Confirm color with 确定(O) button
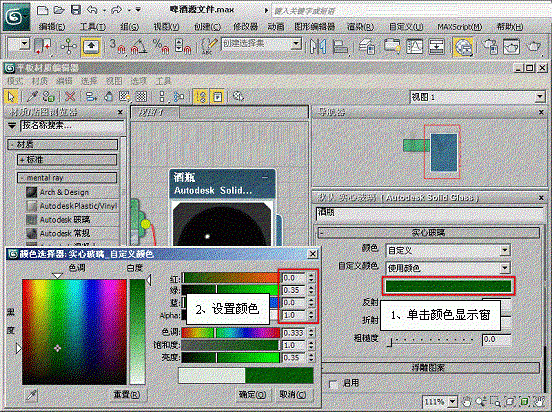The height and width of the screenshot is (412, 552). [x=252, y=394]
